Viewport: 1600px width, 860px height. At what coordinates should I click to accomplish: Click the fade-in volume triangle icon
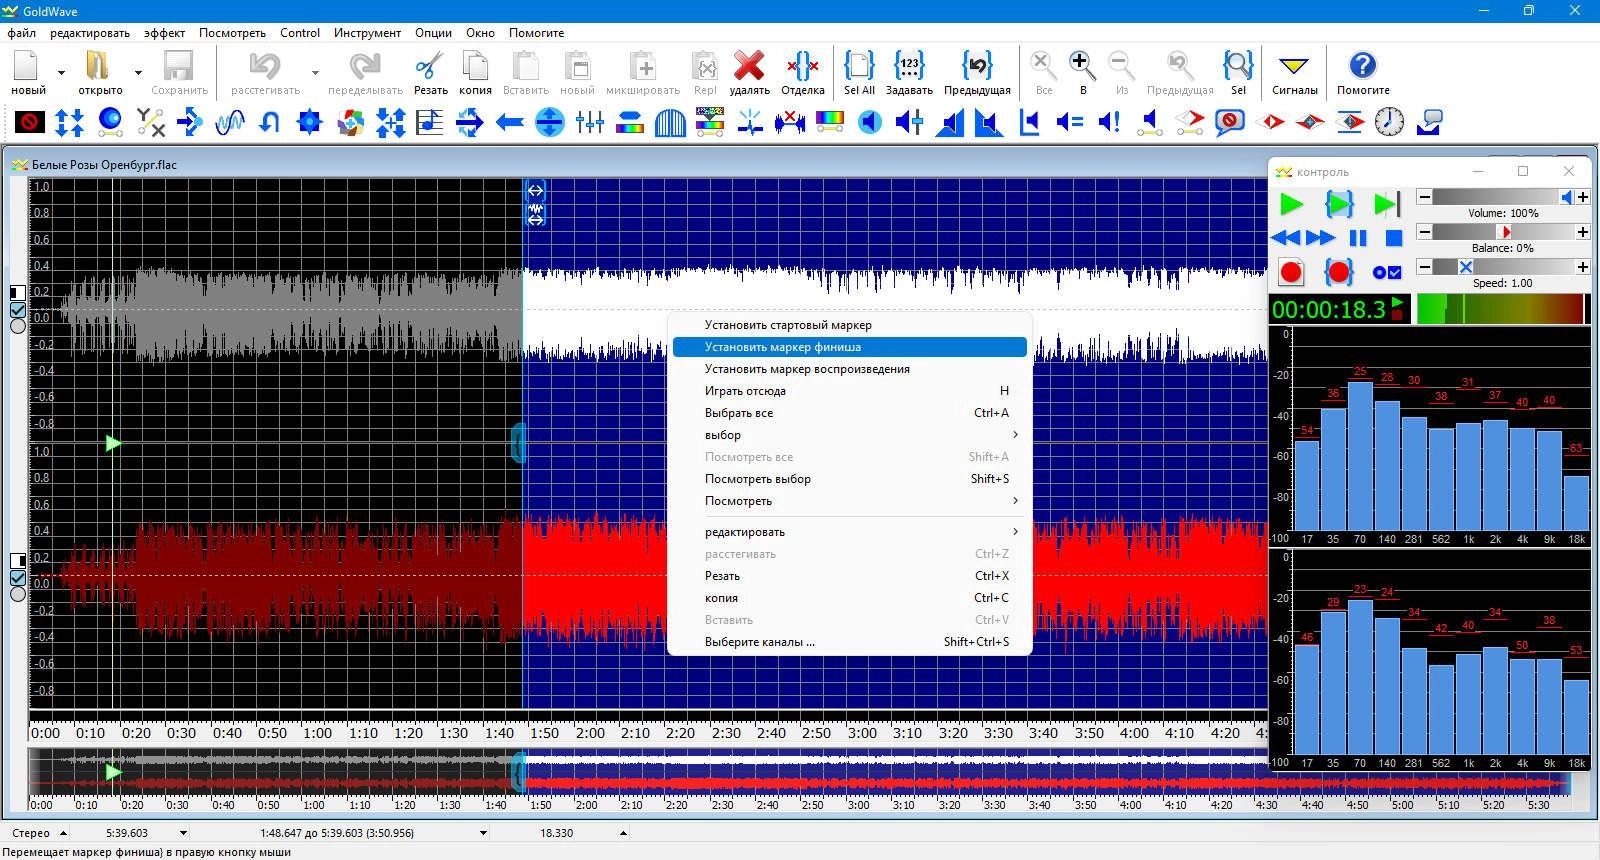[950, 122]
